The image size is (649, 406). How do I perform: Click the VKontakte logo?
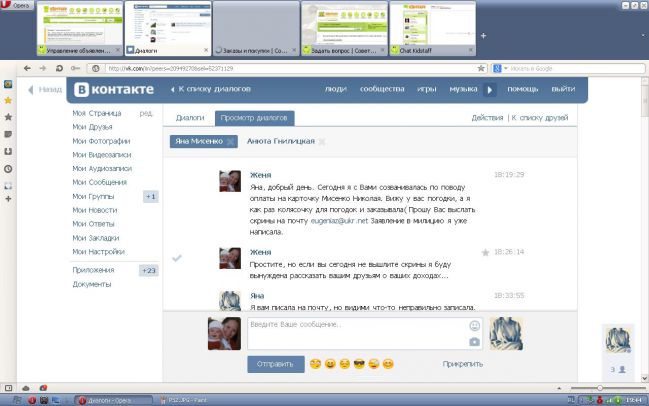click(111, 89)
